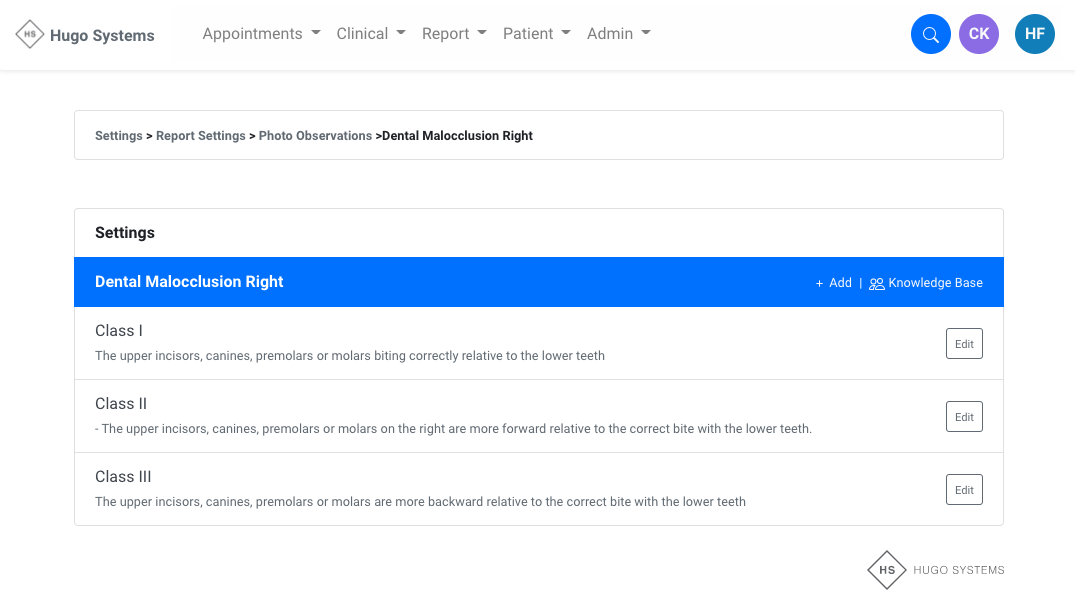Select the Class III row title
This screenshot has height=601, width=1075.
tap(123, 477)
